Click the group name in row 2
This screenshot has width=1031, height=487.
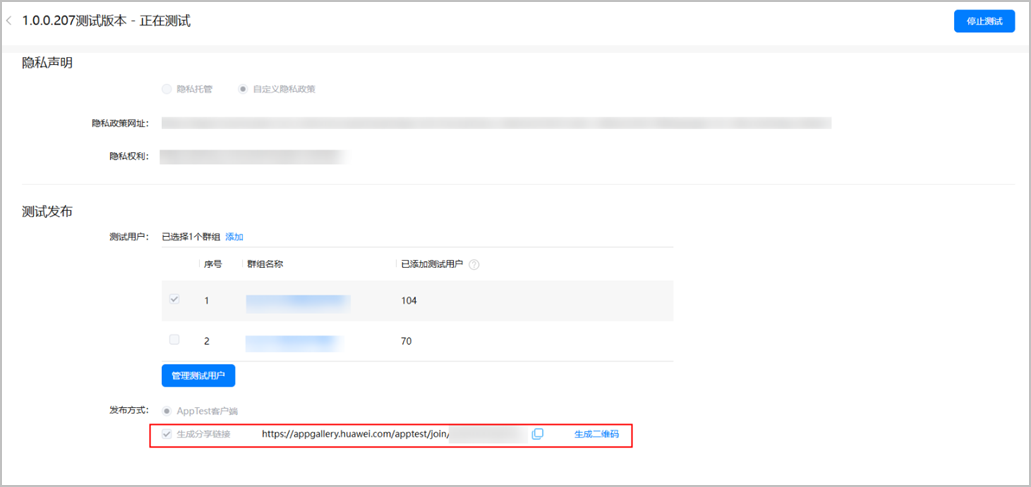pyautogui.click(x=298, y=341)
